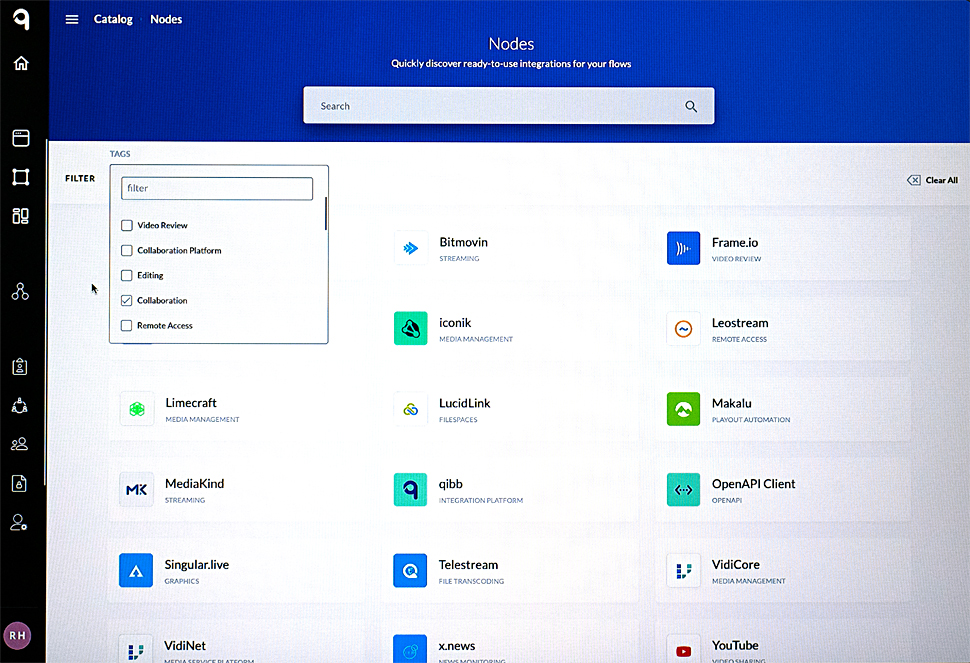Open the LucidLink node by its name

coord(465,403)
